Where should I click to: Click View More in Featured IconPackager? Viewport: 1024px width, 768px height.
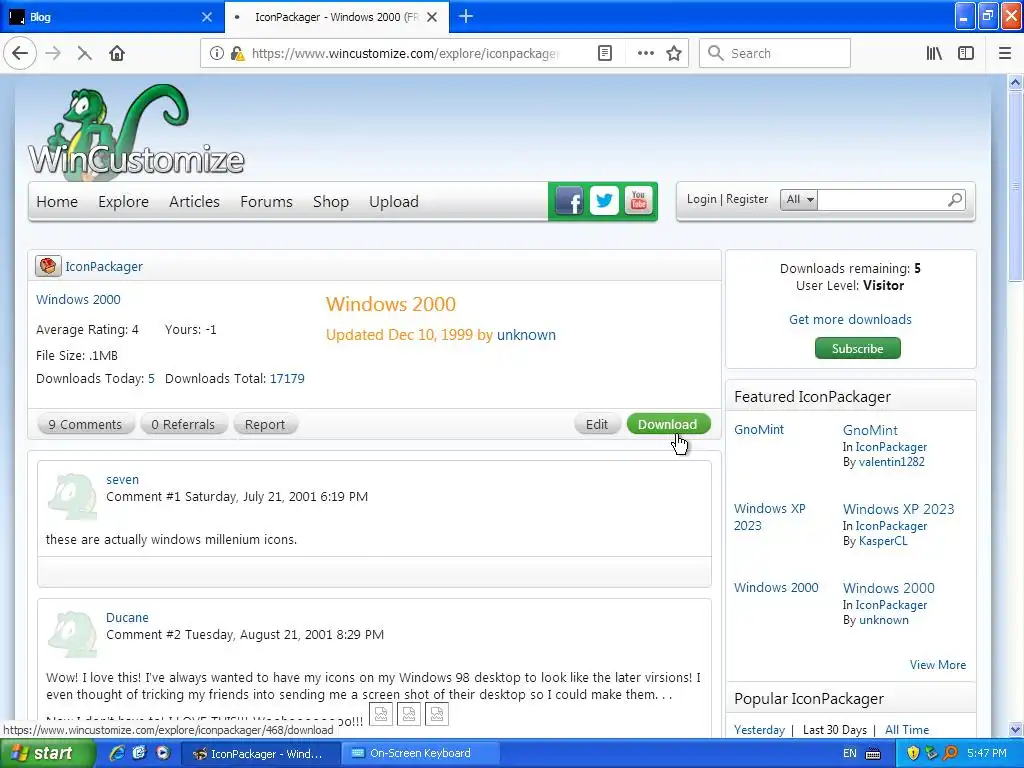point(938,664)
